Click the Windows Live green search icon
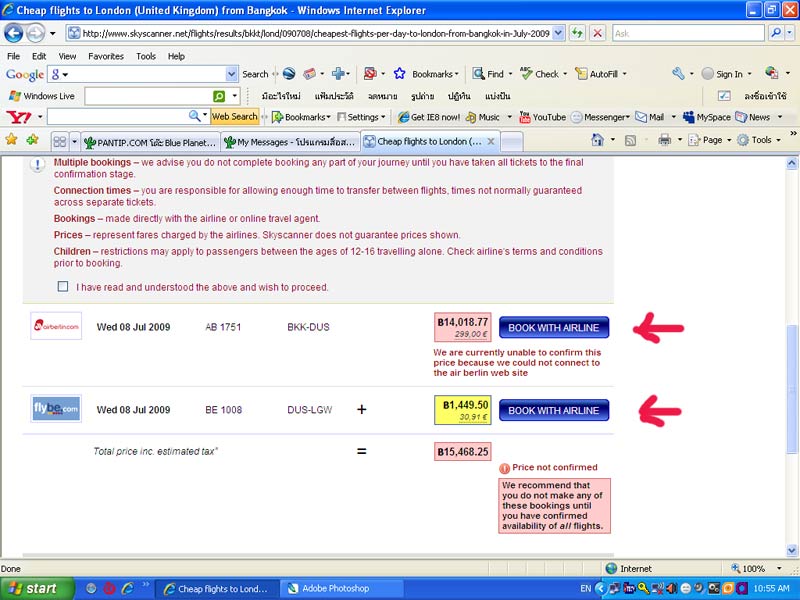The width and height of the screenshot is (800, 600). [219, 96]
